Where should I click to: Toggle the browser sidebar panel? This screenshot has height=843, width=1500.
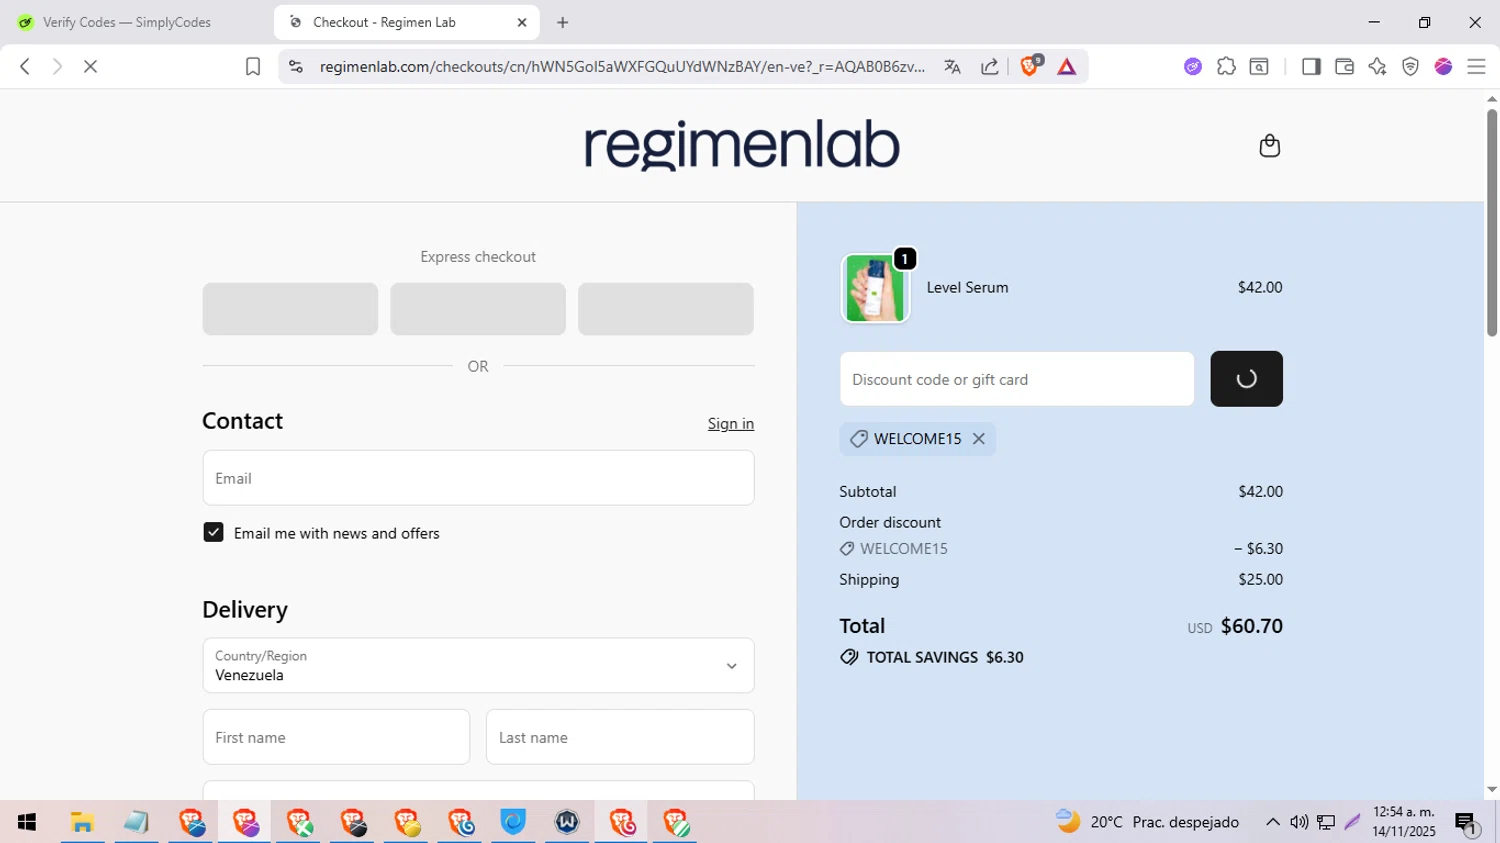click(1311, 66)
